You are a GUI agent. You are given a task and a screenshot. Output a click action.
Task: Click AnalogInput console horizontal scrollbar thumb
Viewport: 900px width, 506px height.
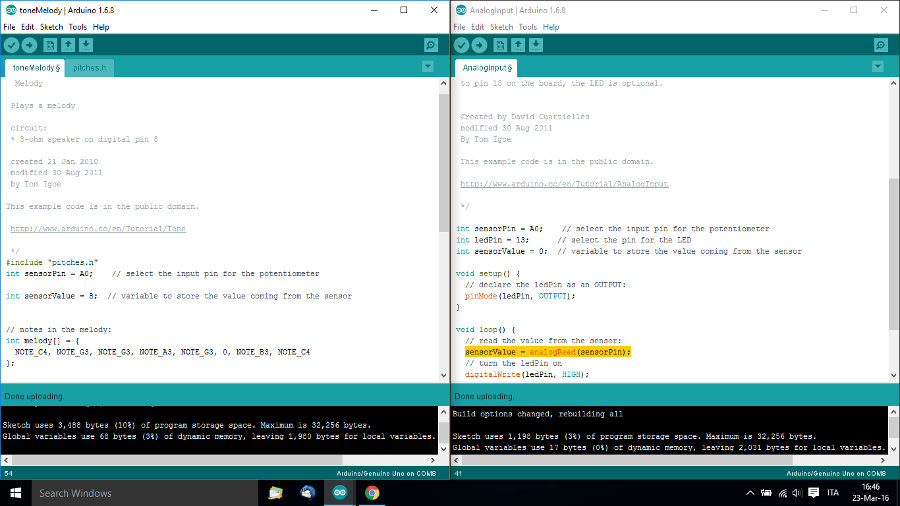click(x=627, y=460)
